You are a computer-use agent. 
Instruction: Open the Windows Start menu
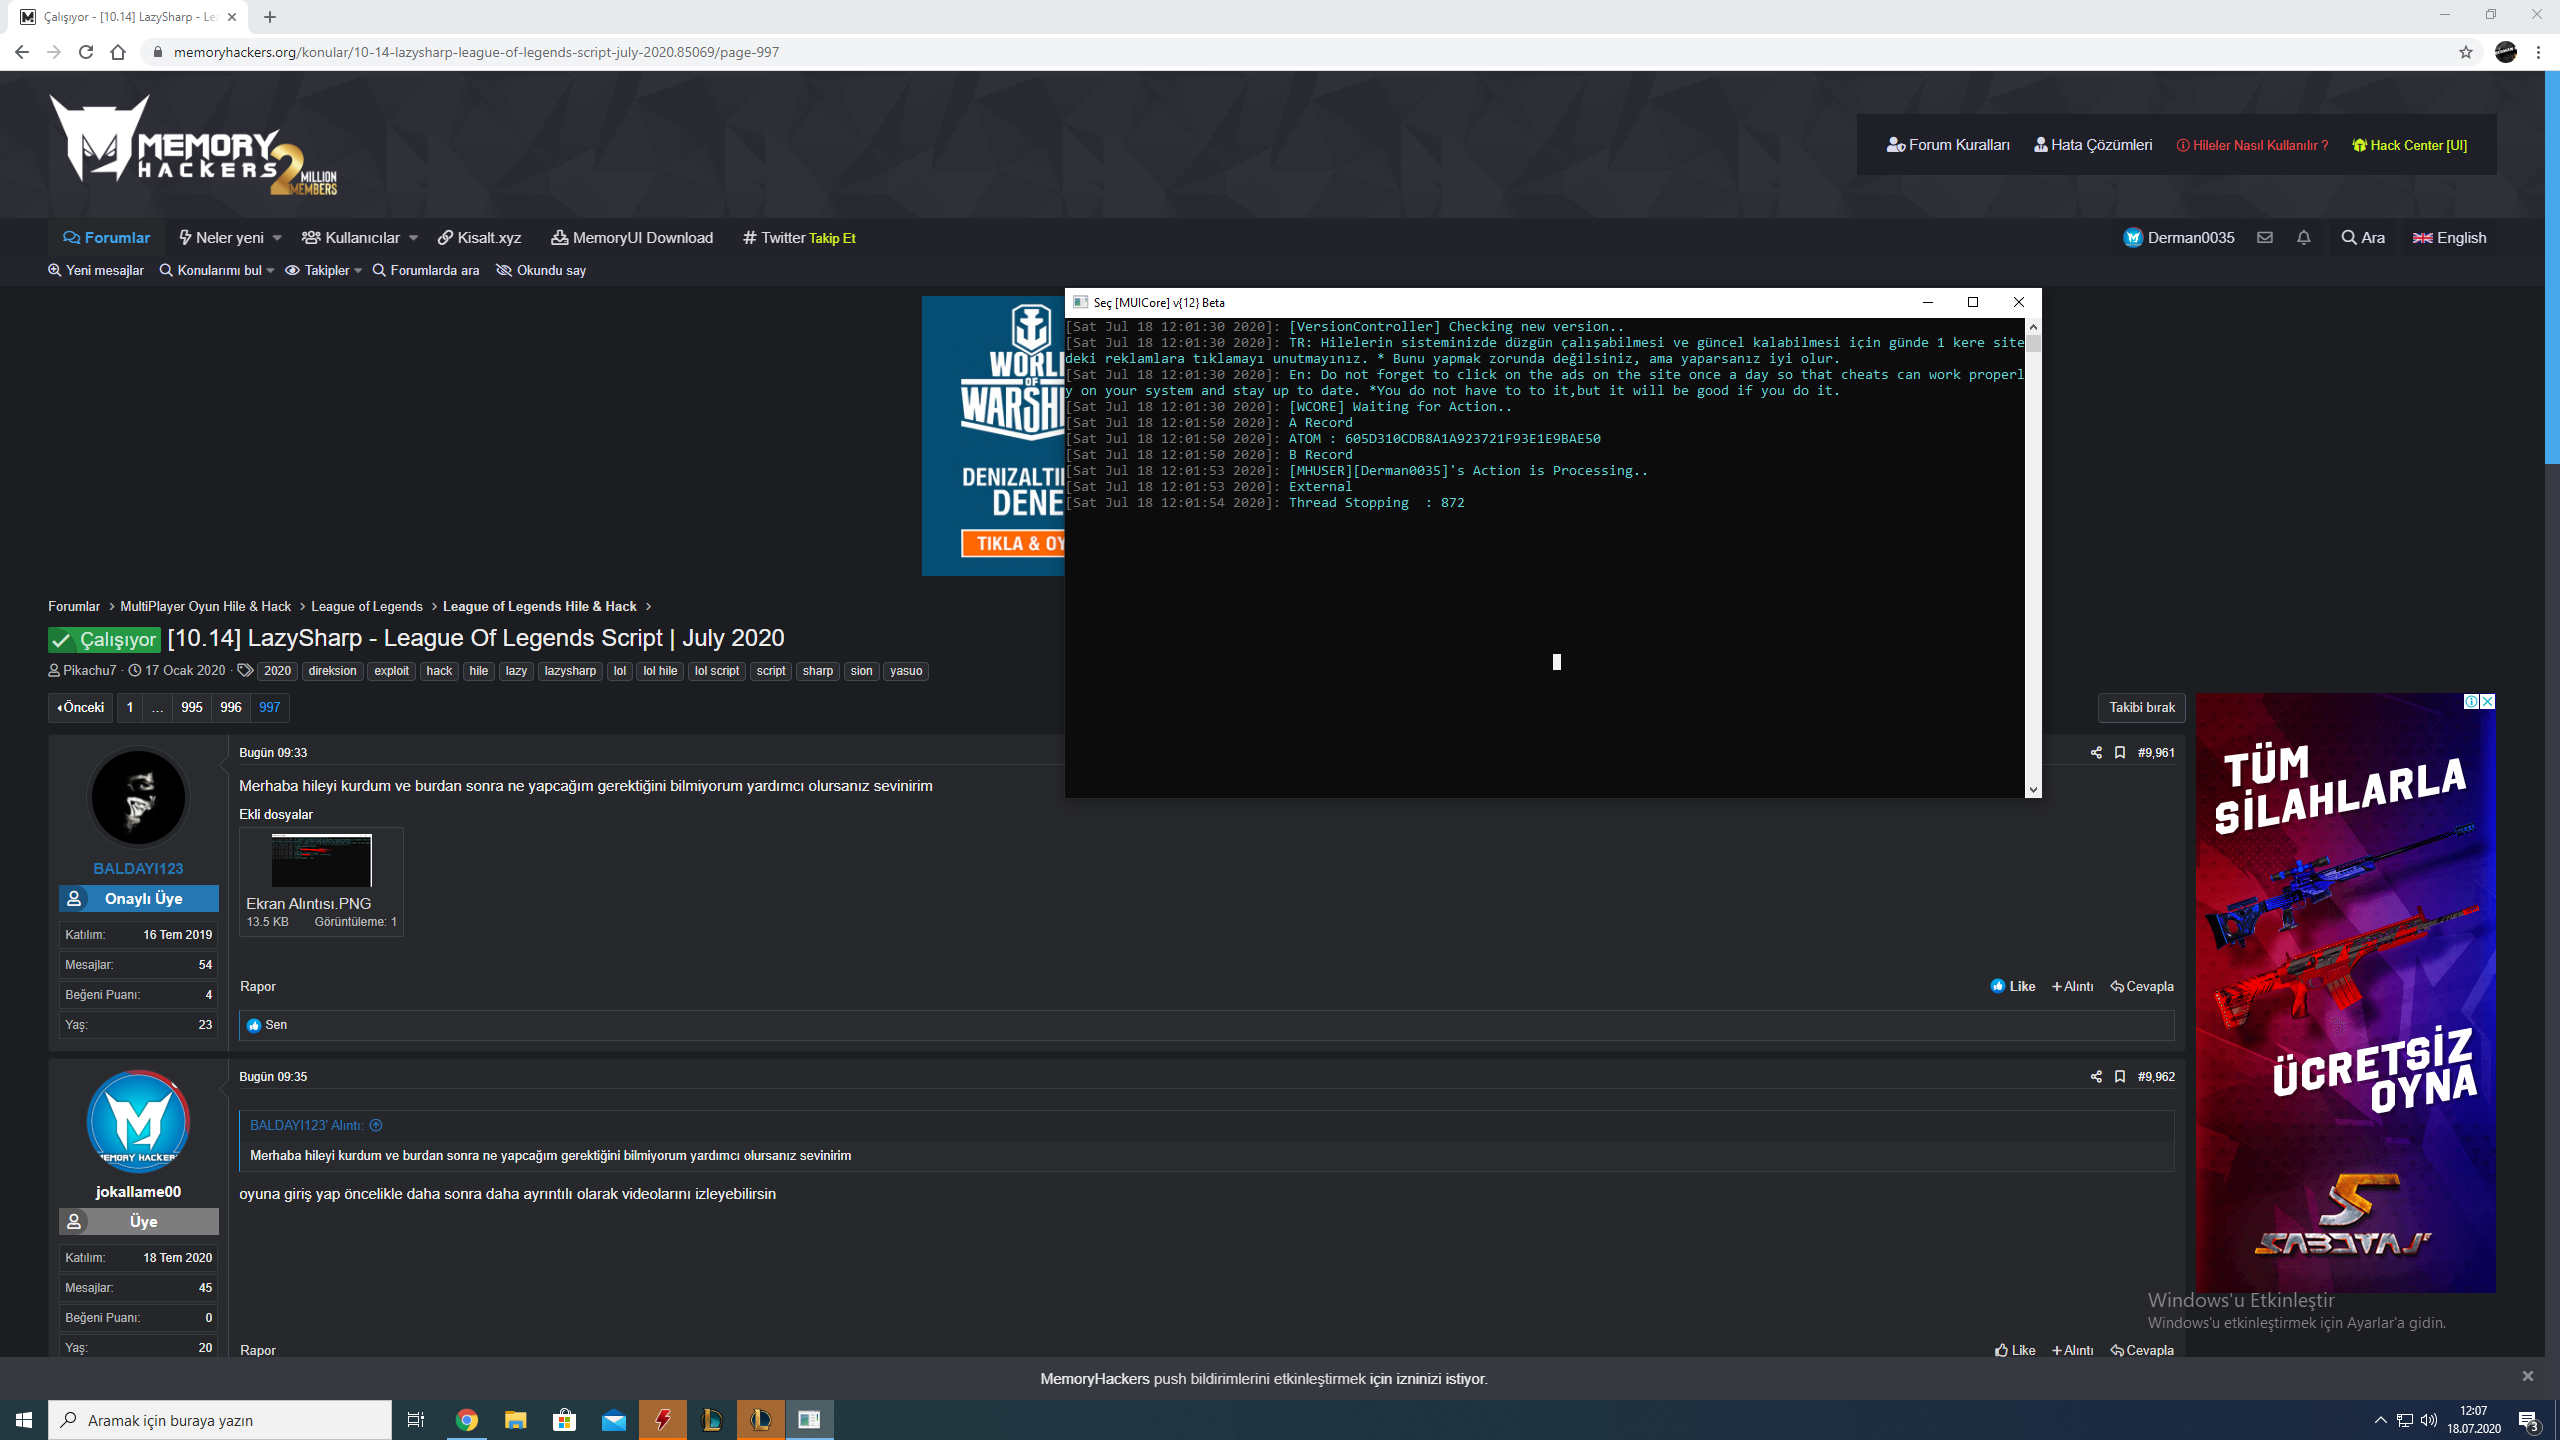24,1420
